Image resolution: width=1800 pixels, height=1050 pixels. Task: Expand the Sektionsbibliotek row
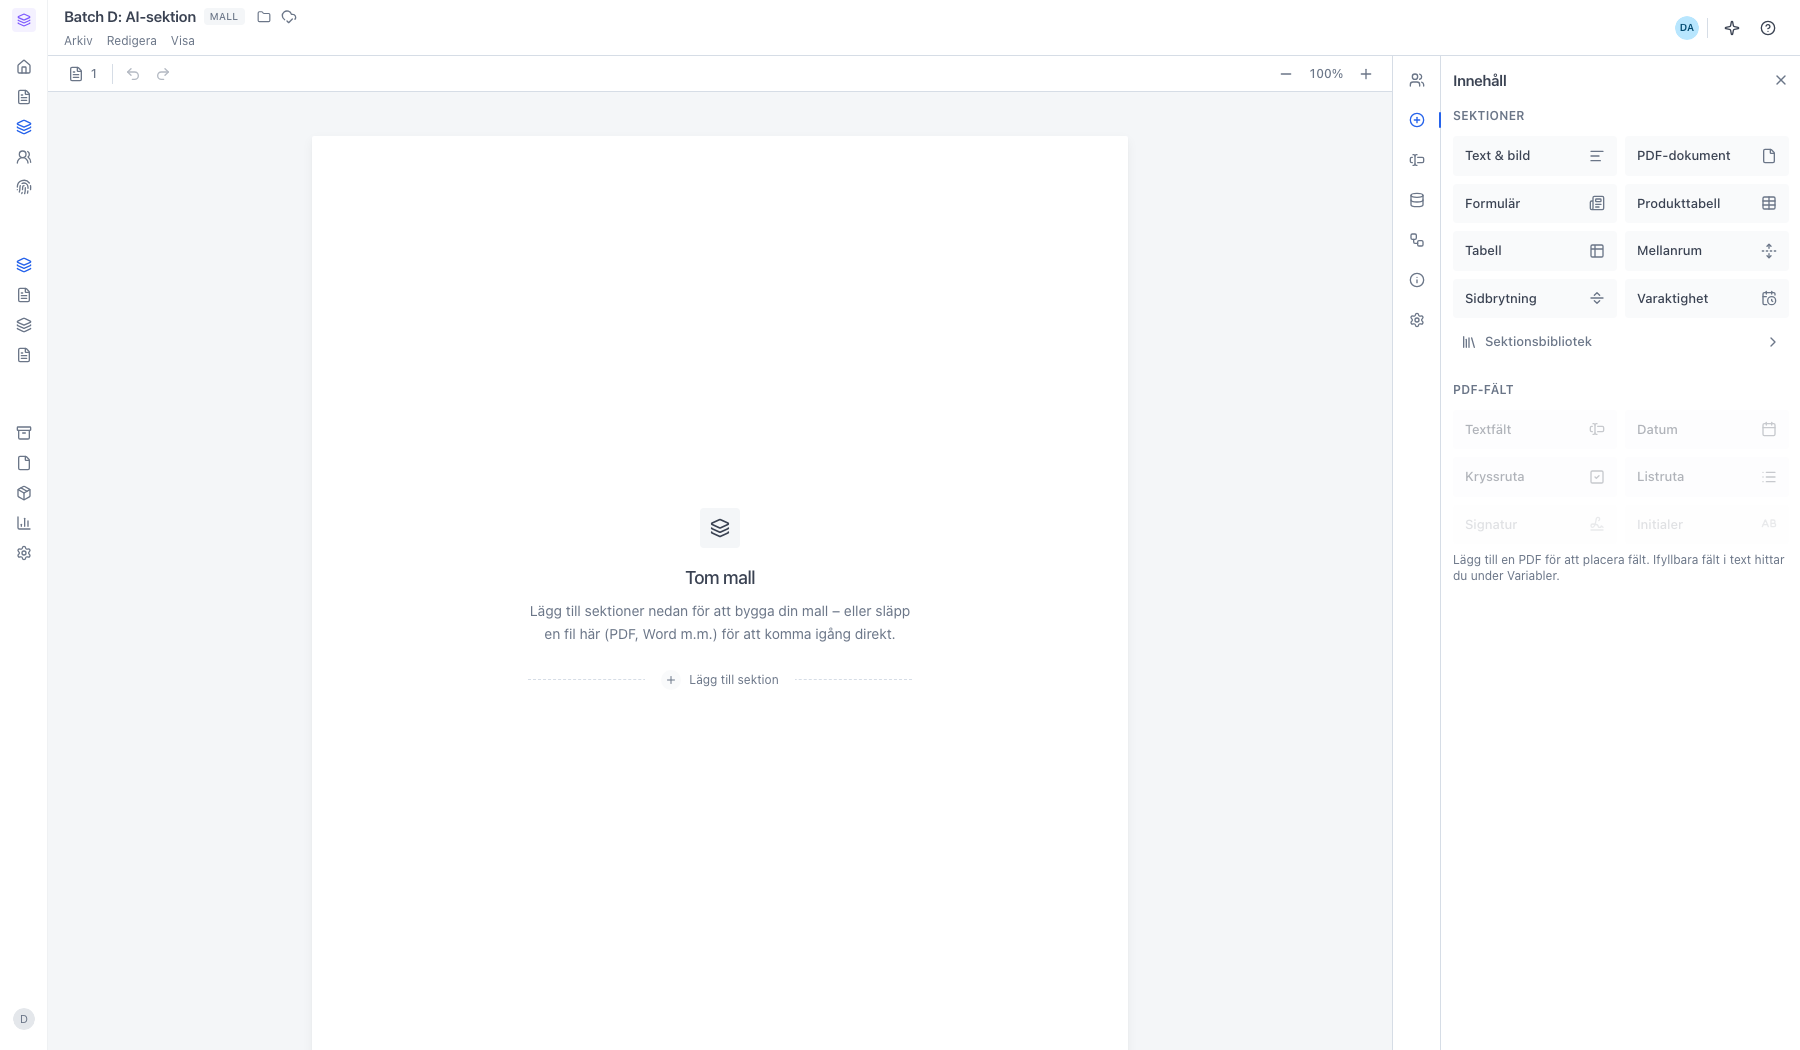1621,342
